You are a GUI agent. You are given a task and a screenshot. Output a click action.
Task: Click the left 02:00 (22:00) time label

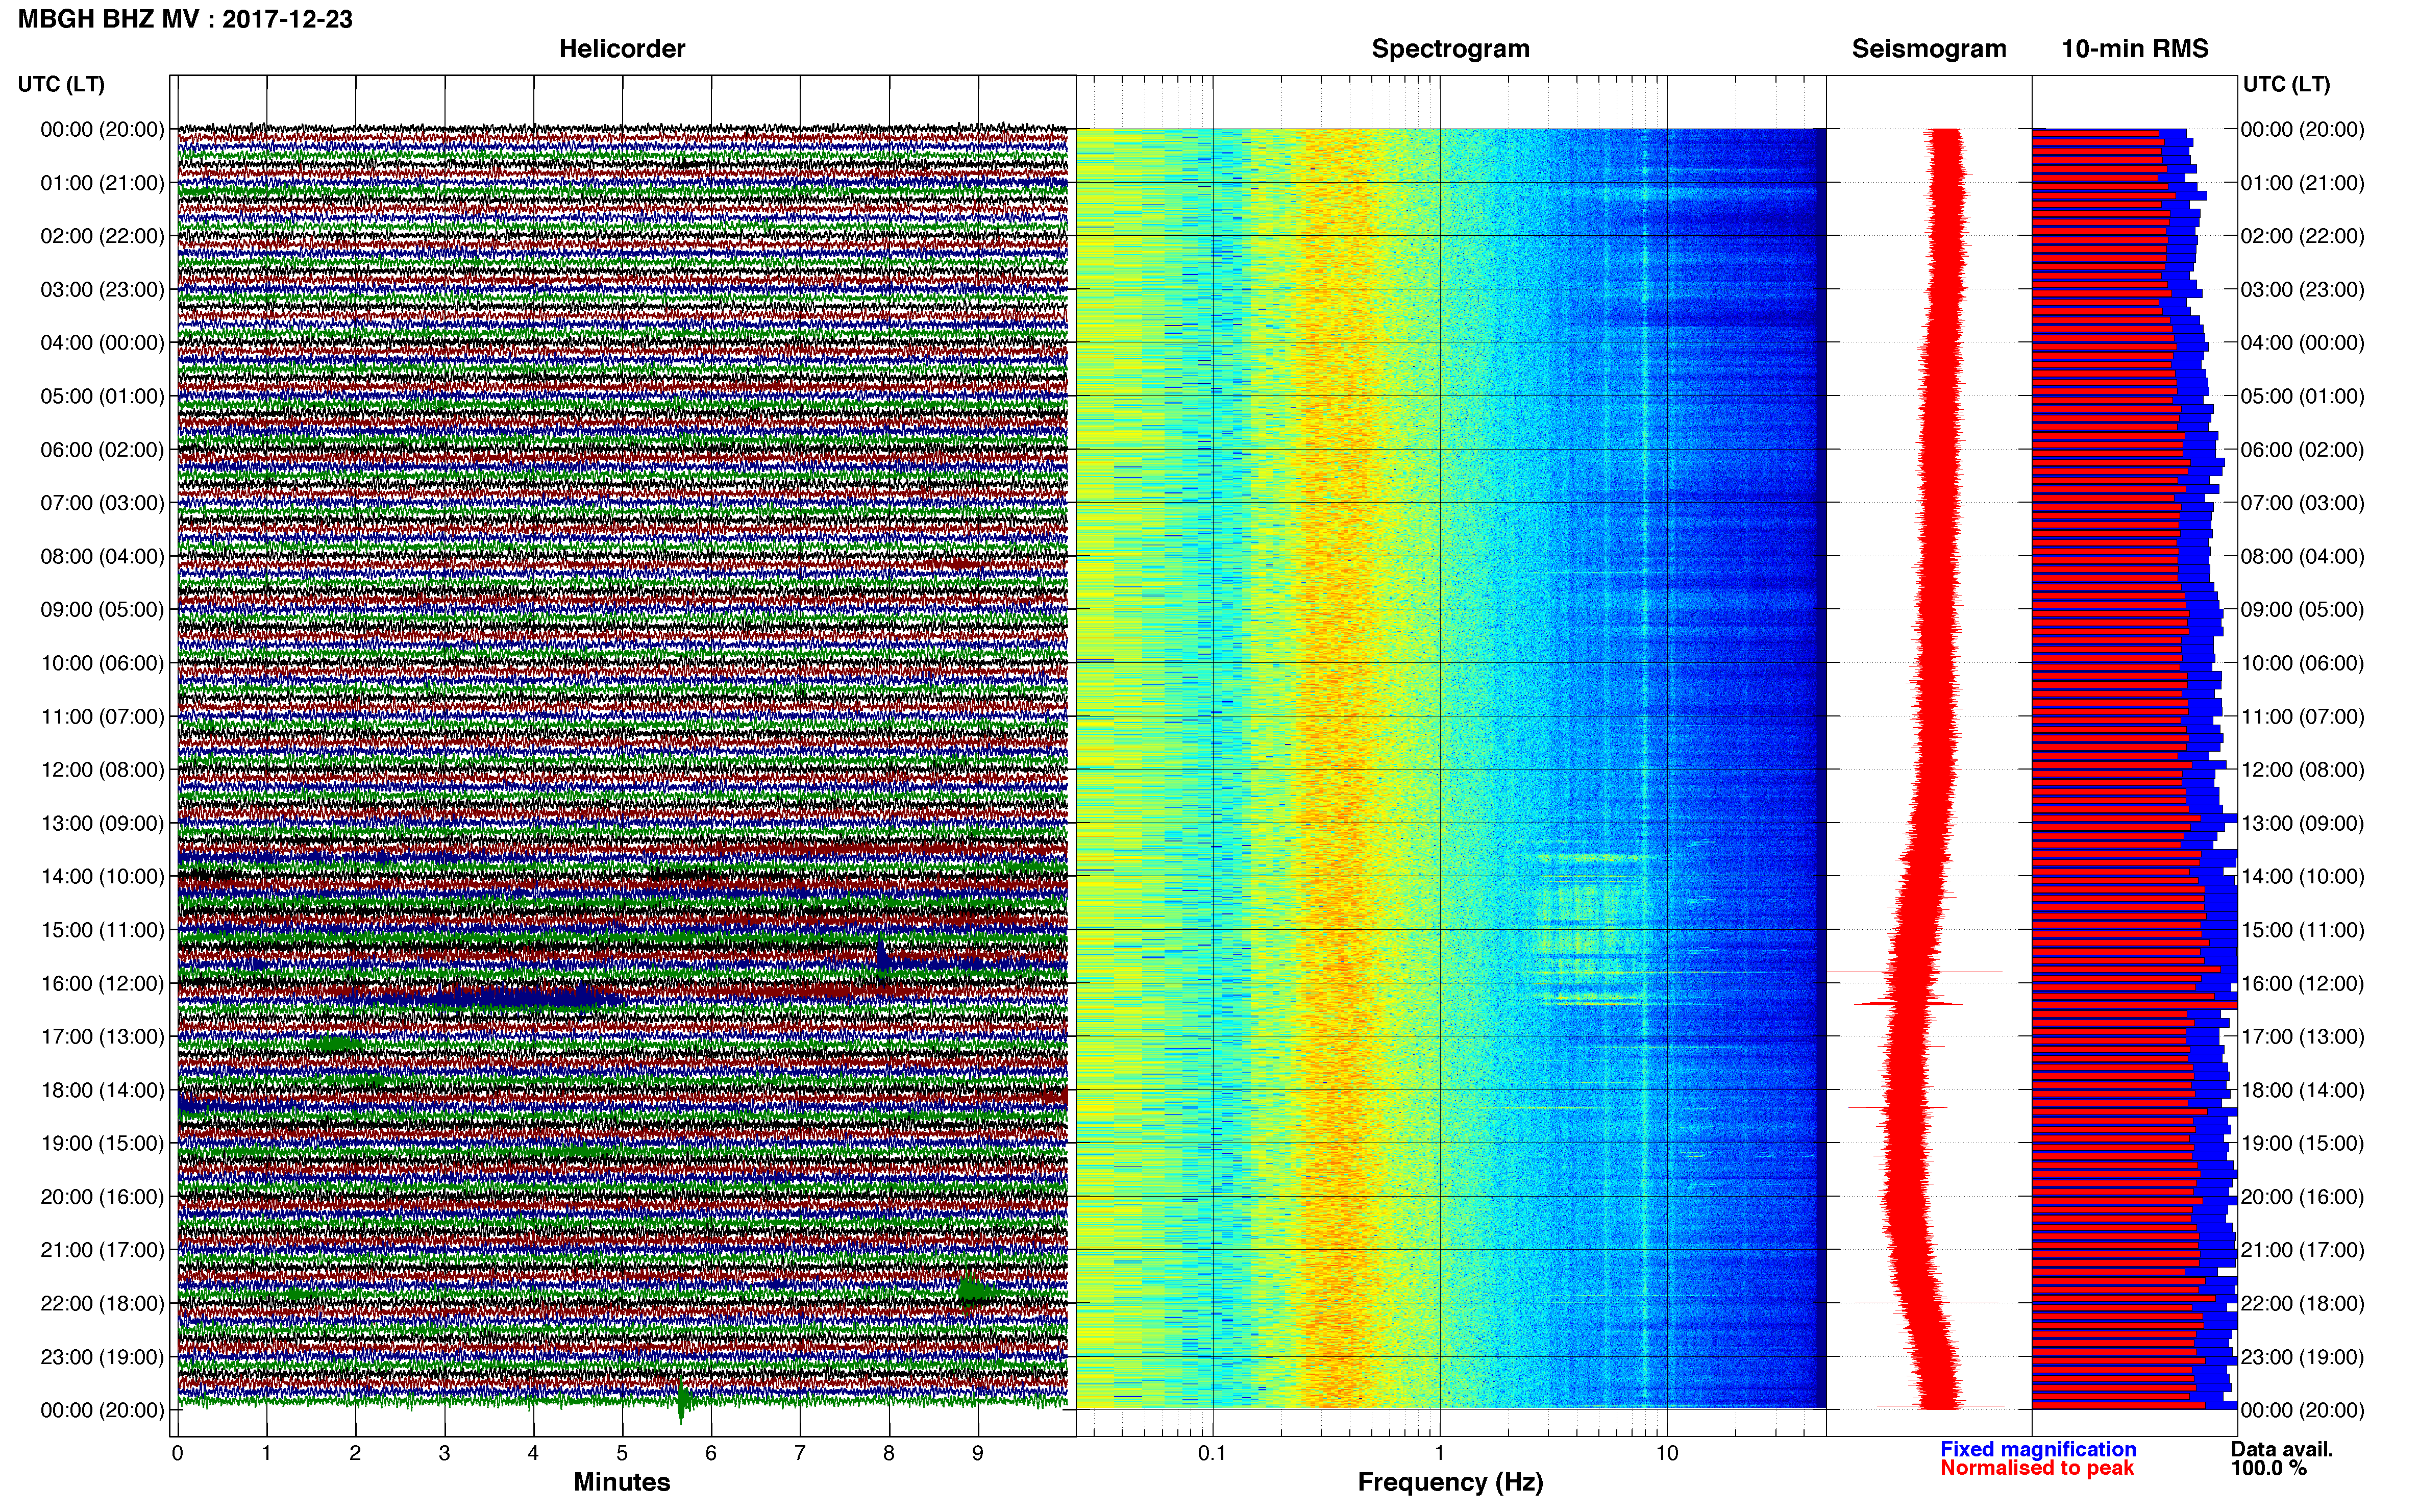102,236
